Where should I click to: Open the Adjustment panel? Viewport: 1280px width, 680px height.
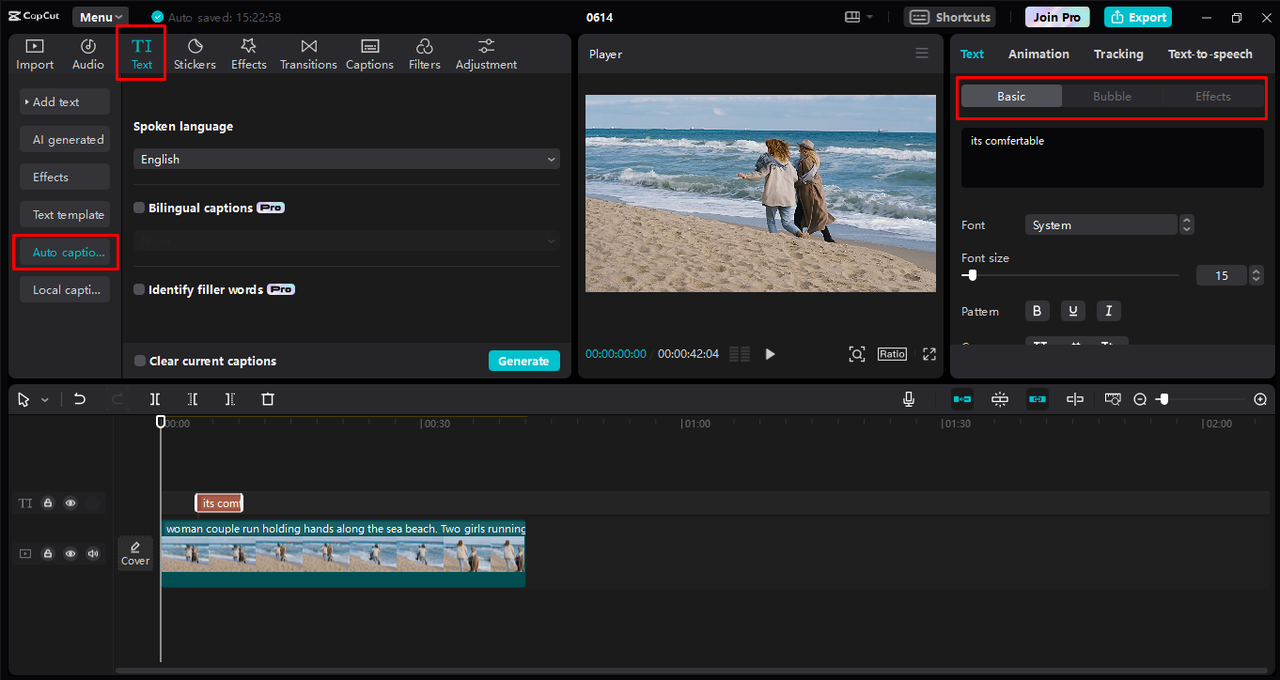pyautogui.click(x=486, y=54)
